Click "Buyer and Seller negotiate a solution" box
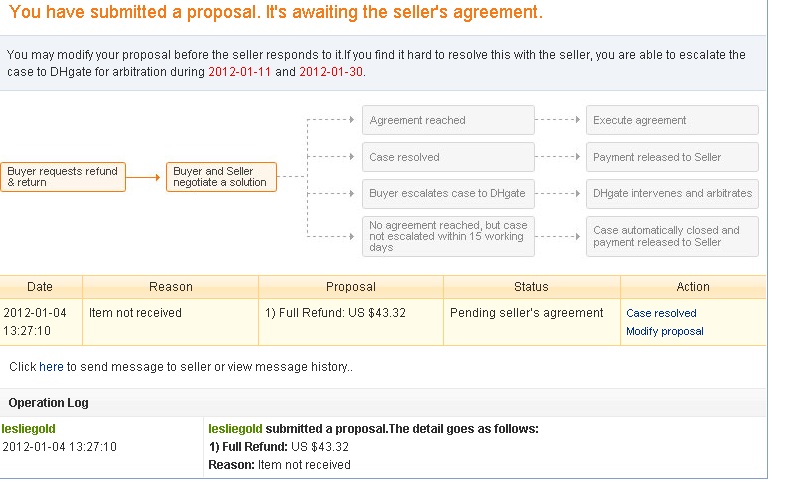The height and width of the screenshot is (482, 789). click(221, 177)
